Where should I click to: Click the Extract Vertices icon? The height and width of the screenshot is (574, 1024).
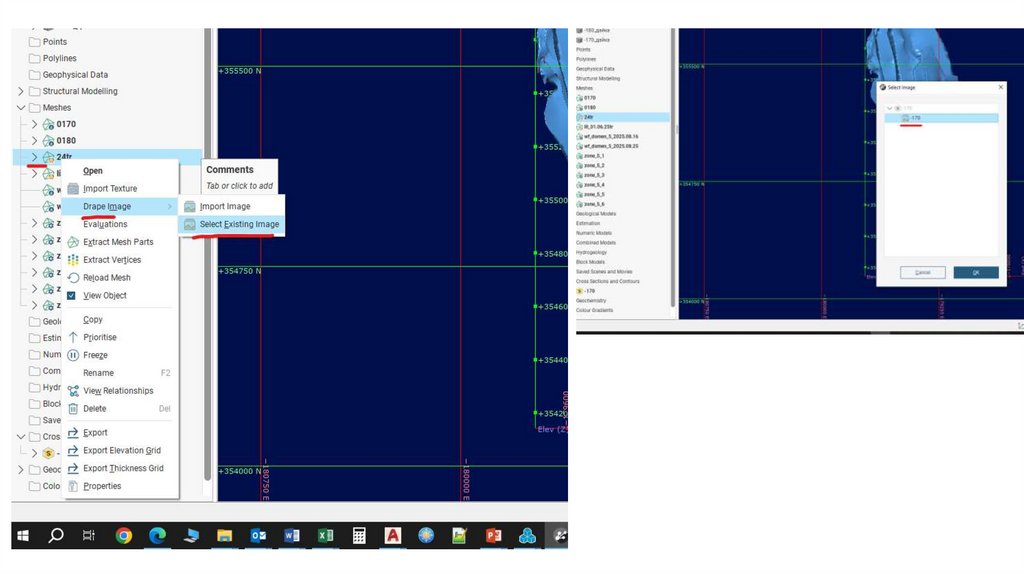tap(73, 260)
